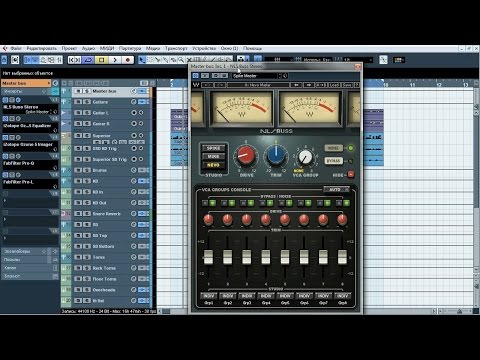Click next preset arrow in Waves bar
The width and height of the screenshot is (480, 360).
(309, 85)
